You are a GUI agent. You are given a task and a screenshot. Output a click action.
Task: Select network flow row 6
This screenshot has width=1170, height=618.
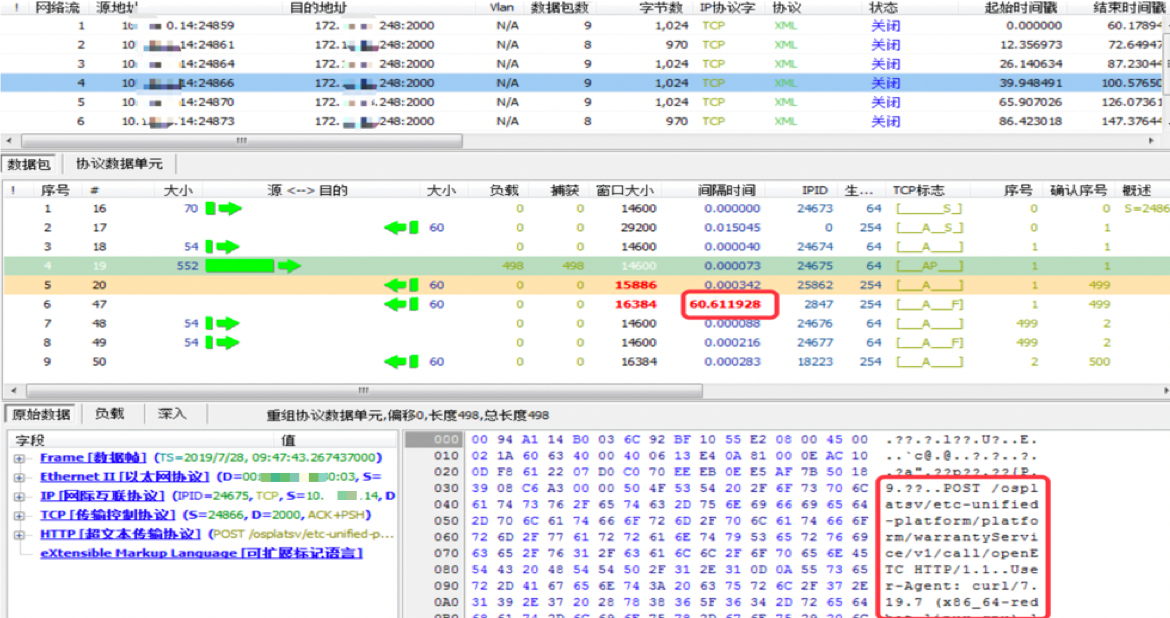(400, 121)
